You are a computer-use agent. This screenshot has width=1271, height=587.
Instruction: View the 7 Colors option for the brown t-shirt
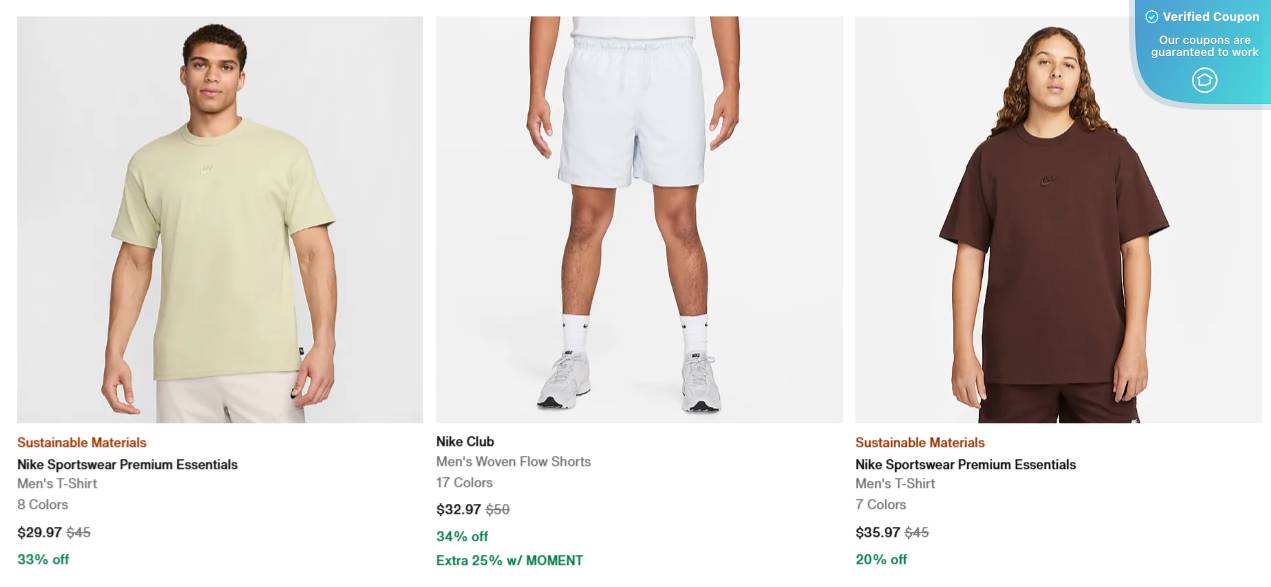pyautogui.click(x=881, y=504)
